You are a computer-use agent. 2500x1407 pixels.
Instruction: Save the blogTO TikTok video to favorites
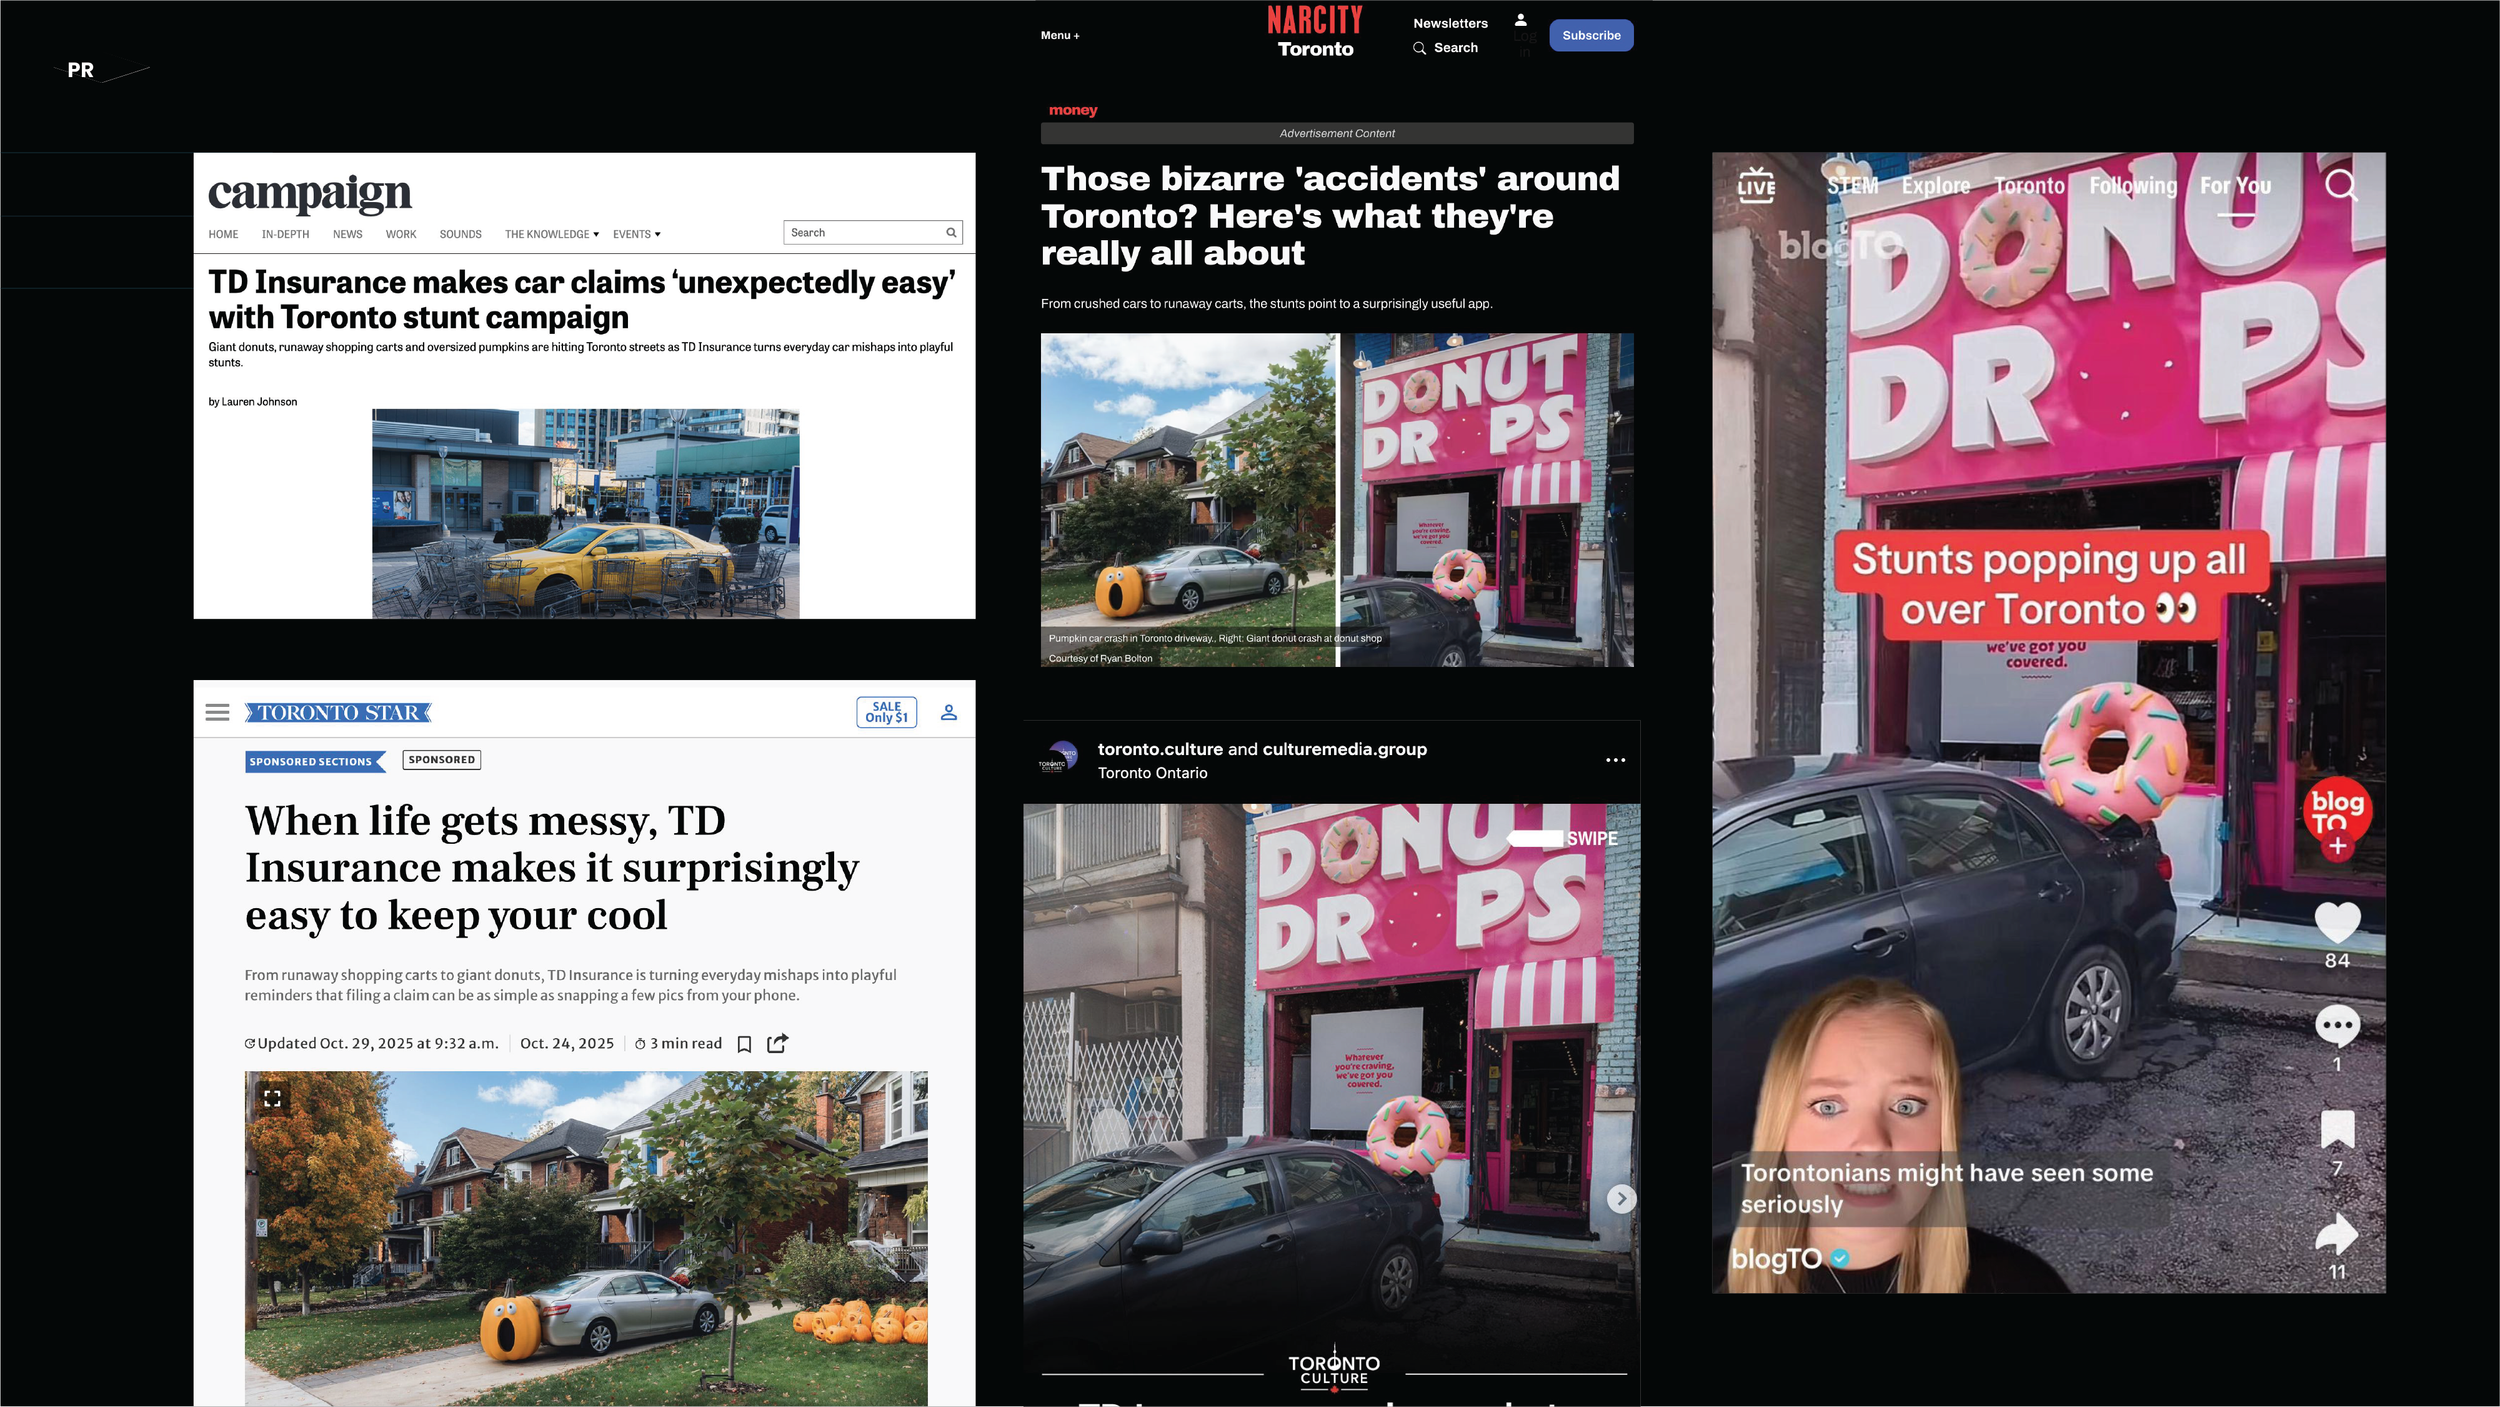point(2337,1129)
